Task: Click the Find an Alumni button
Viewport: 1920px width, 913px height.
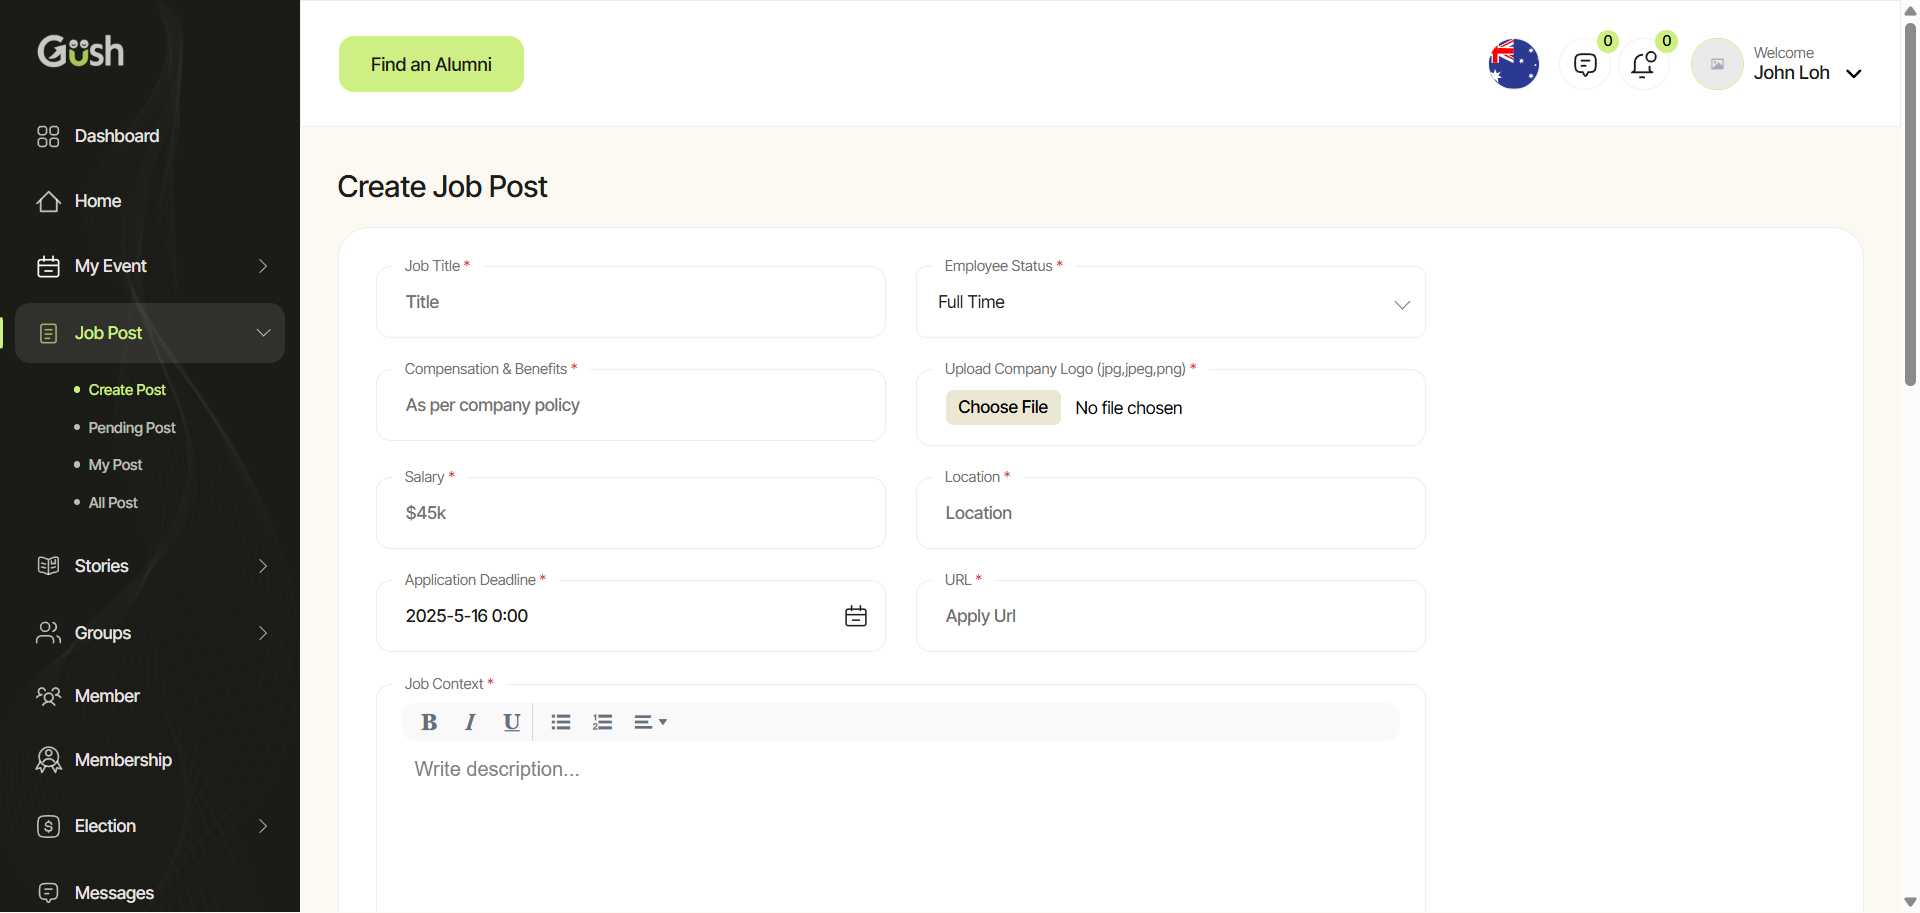Action: pyautogui.click(x=431, y=64)
